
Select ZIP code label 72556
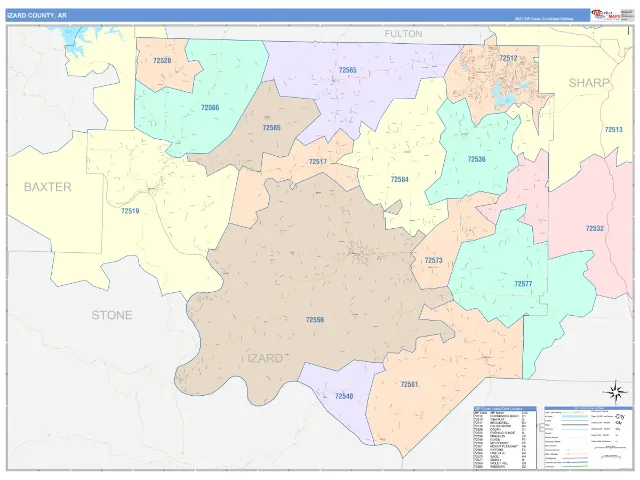315,320
